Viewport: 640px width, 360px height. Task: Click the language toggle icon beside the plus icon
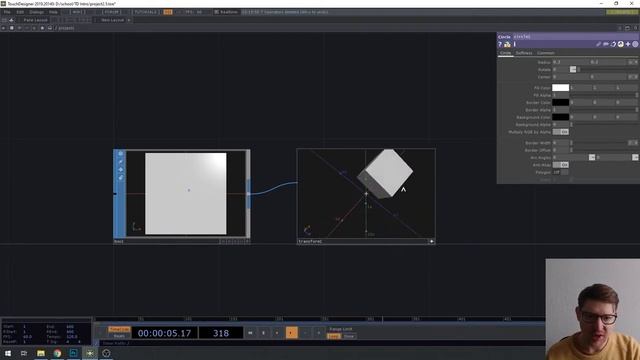click(x=620, y=44)
